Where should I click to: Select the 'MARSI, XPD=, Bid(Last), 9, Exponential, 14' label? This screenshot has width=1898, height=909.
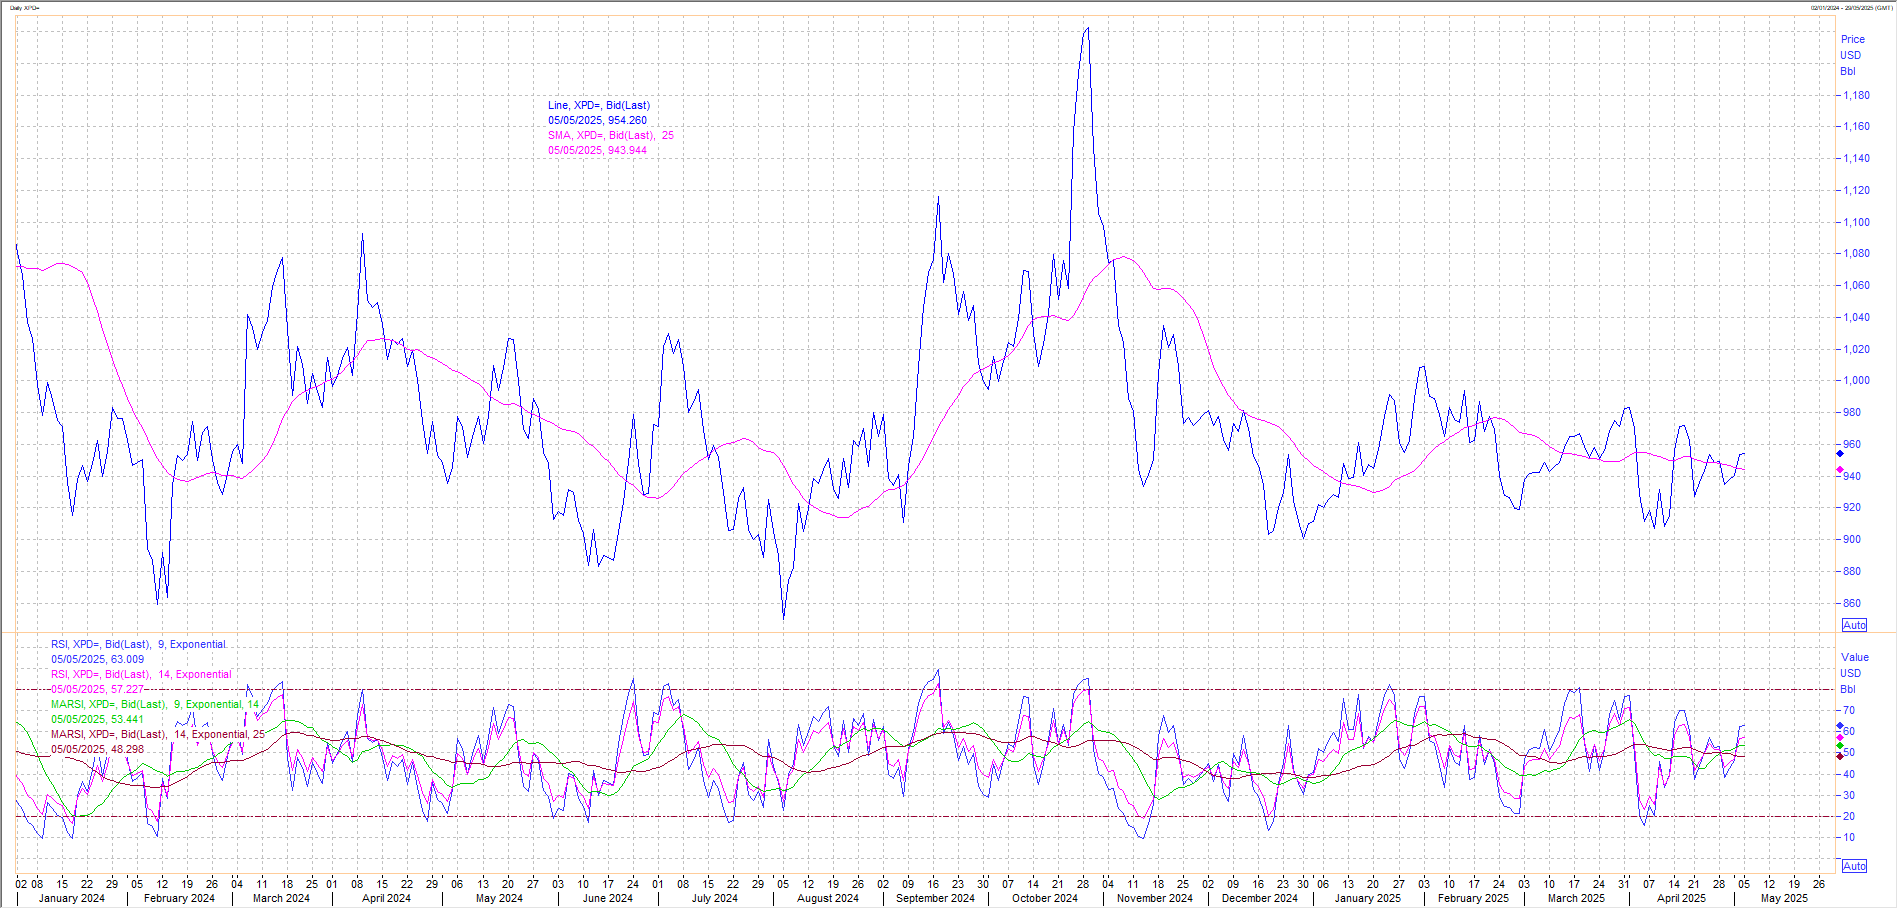tap(155, 704)
